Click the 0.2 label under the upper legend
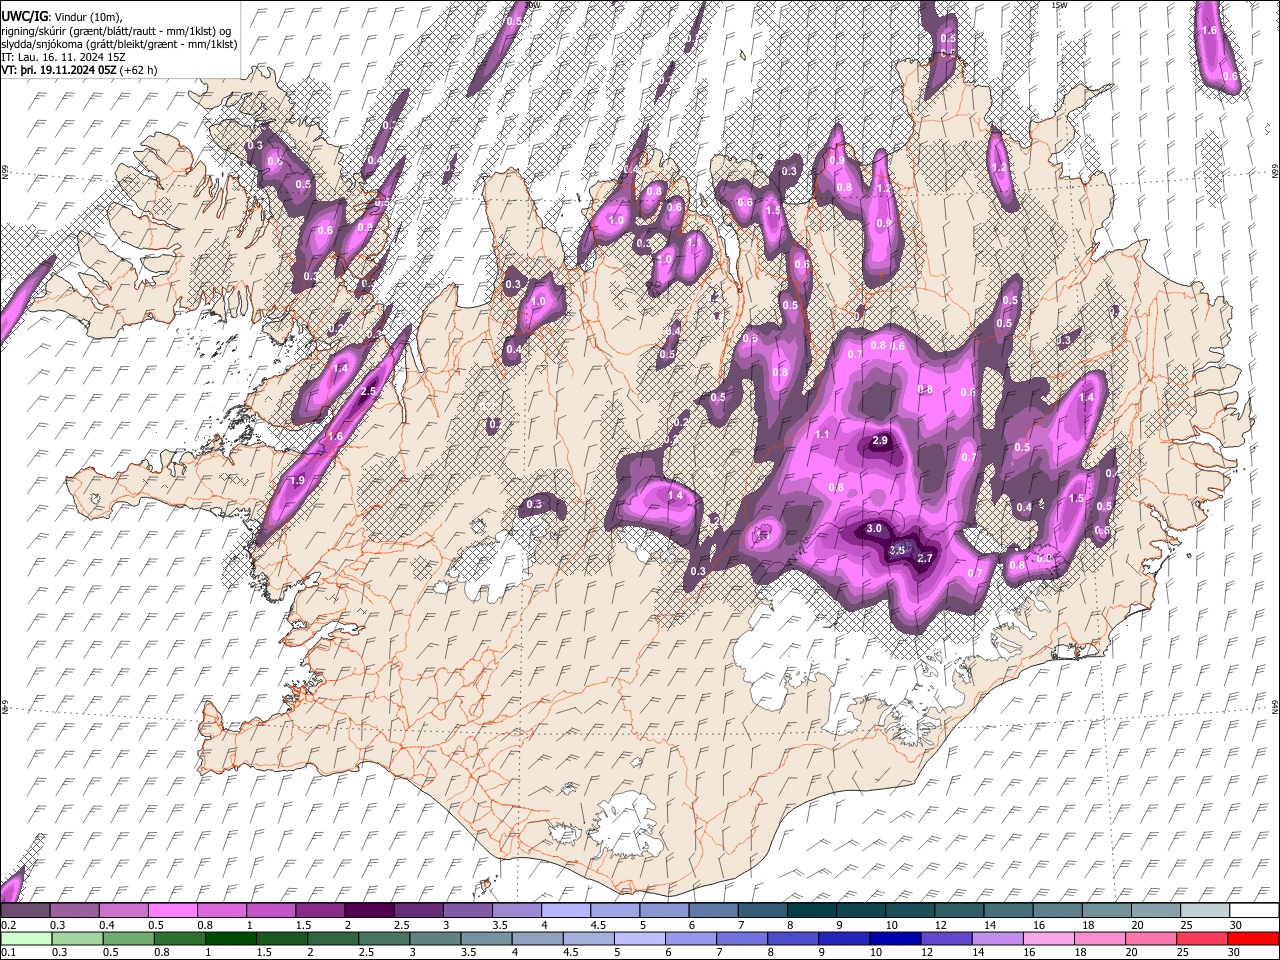Viewport: 1280px width, 960px height. tap(8, 925)
